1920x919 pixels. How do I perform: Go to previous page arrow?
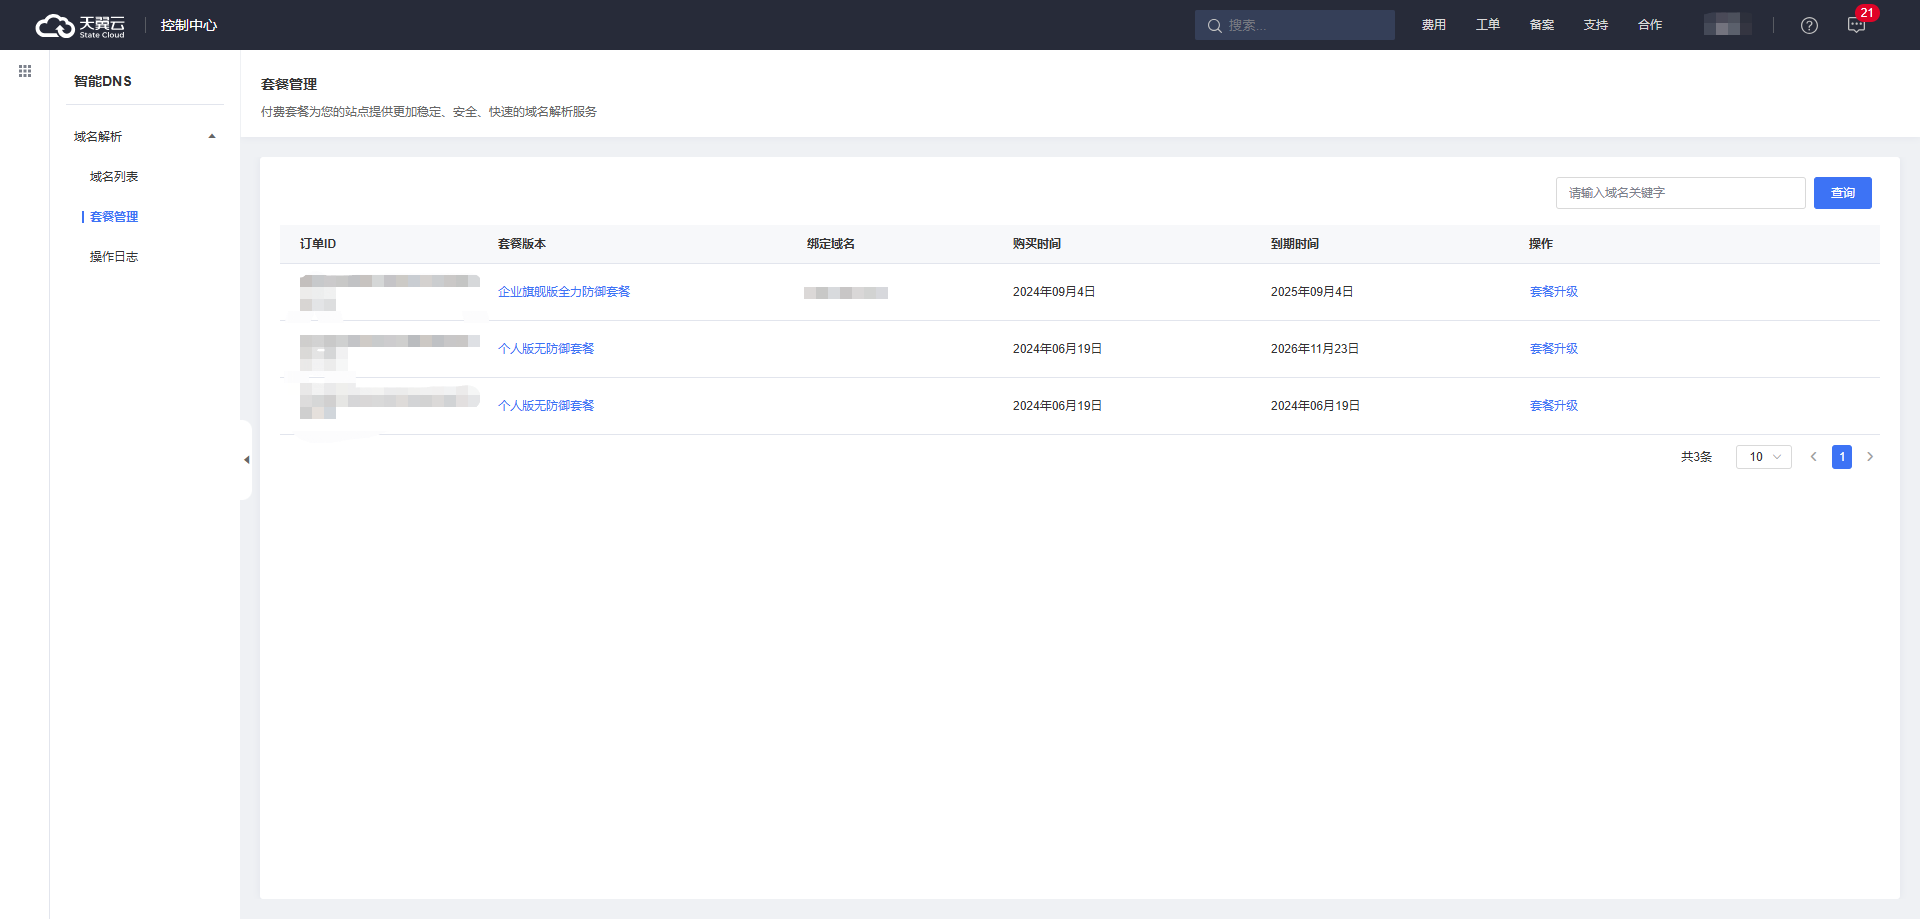point(1813,457)
